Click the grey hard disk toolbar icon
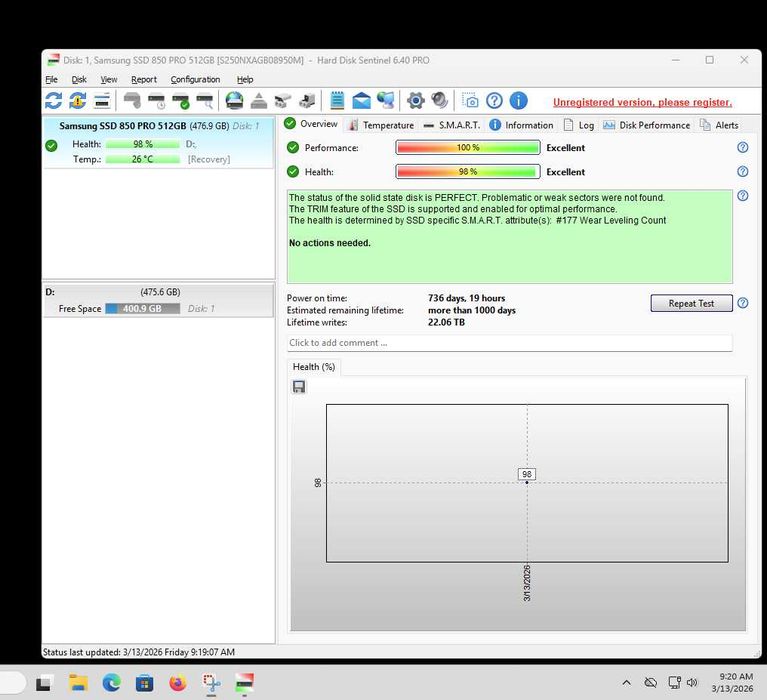767x700 pixels. pos(132,101)
